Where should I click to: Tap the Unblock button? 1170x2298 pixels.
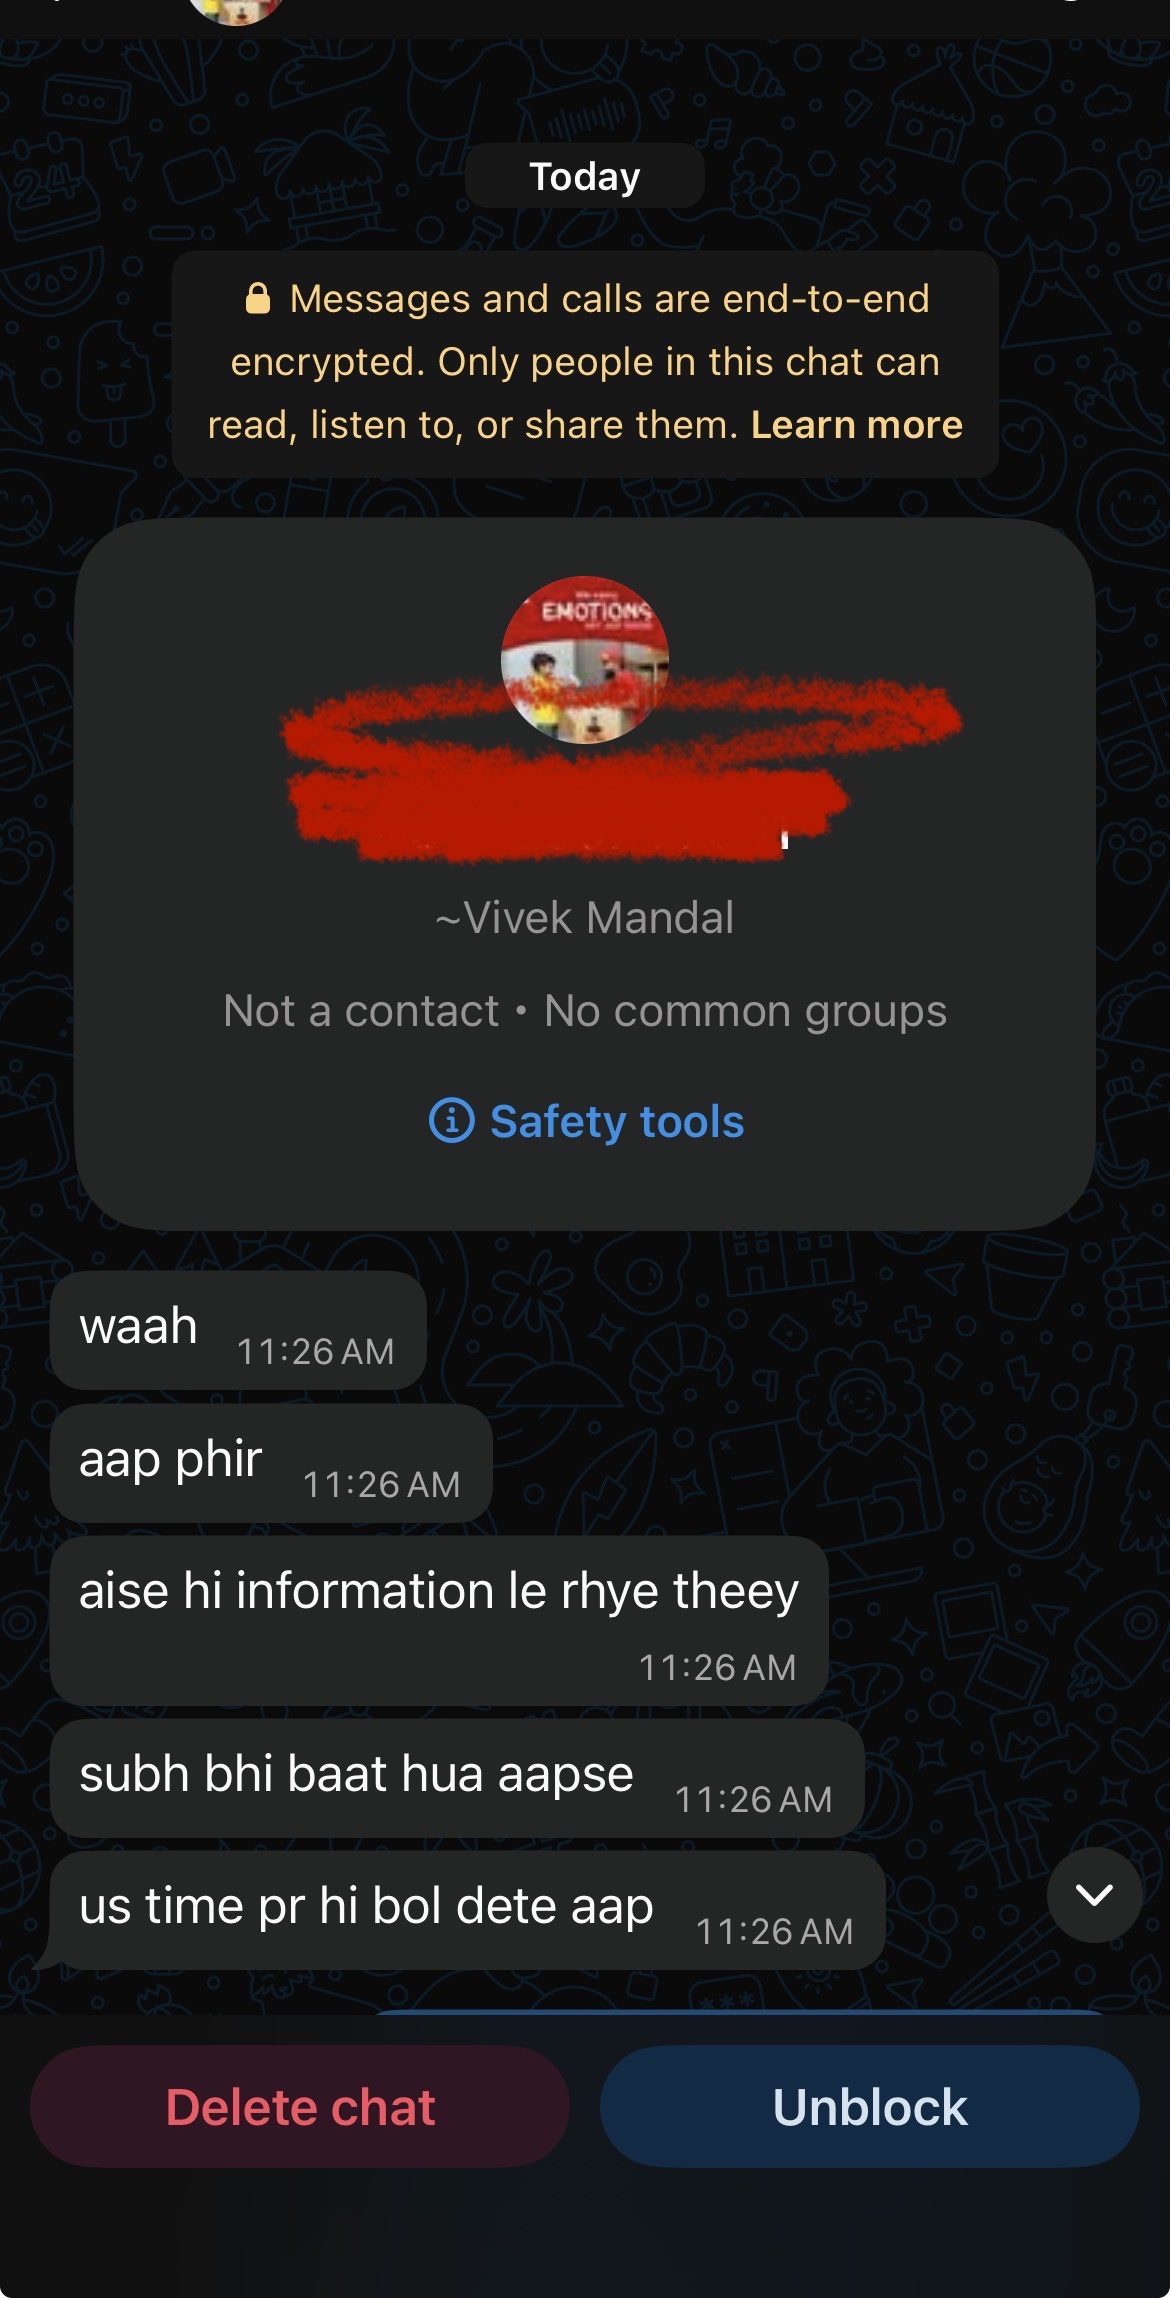[x=870, y=2106]
